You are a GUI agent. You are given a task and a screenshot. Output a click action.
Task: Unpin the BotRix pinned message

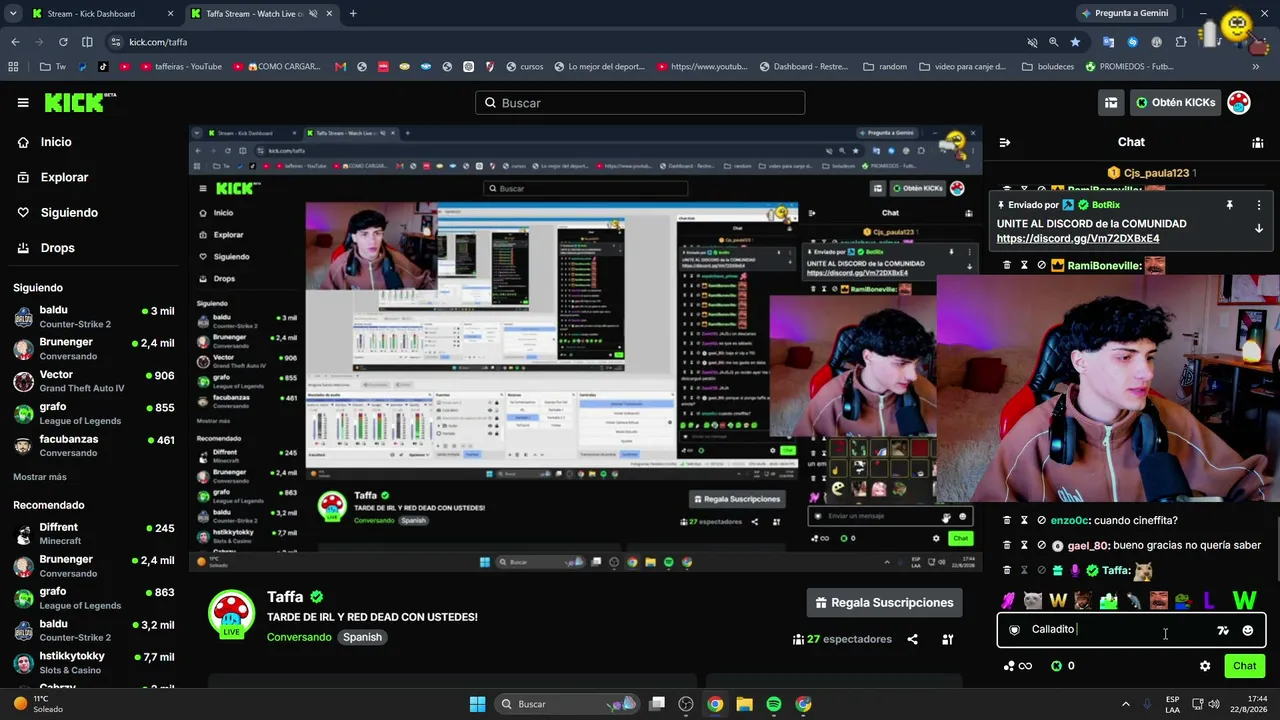click(1229, 205)
